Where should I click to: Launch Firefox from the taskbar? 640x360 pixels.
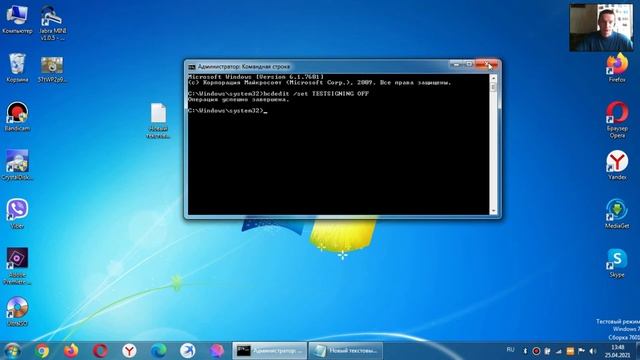[71, 351]
